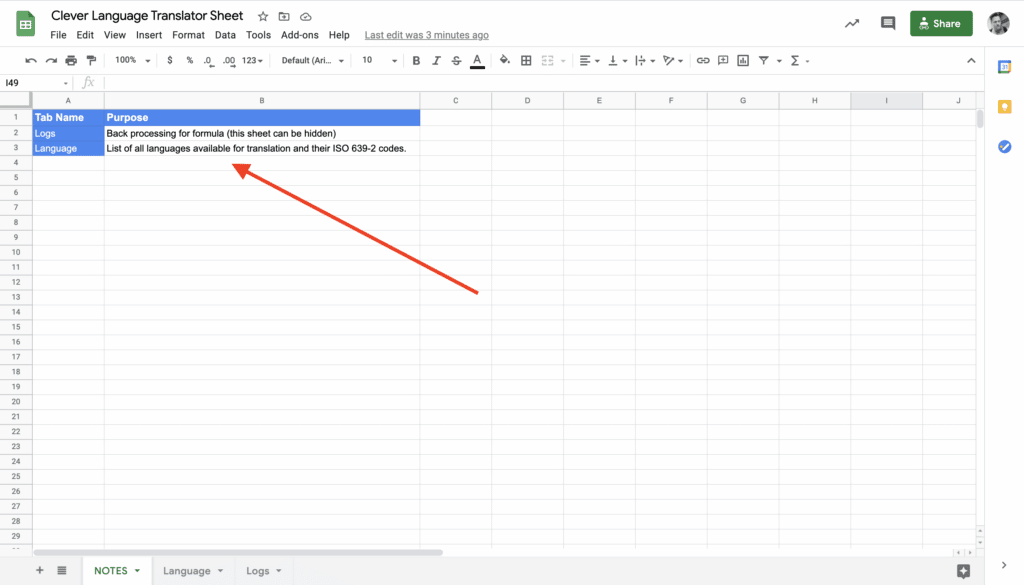Toggle strikethrough formatting
1024x585 pixels.
[457, 61]
